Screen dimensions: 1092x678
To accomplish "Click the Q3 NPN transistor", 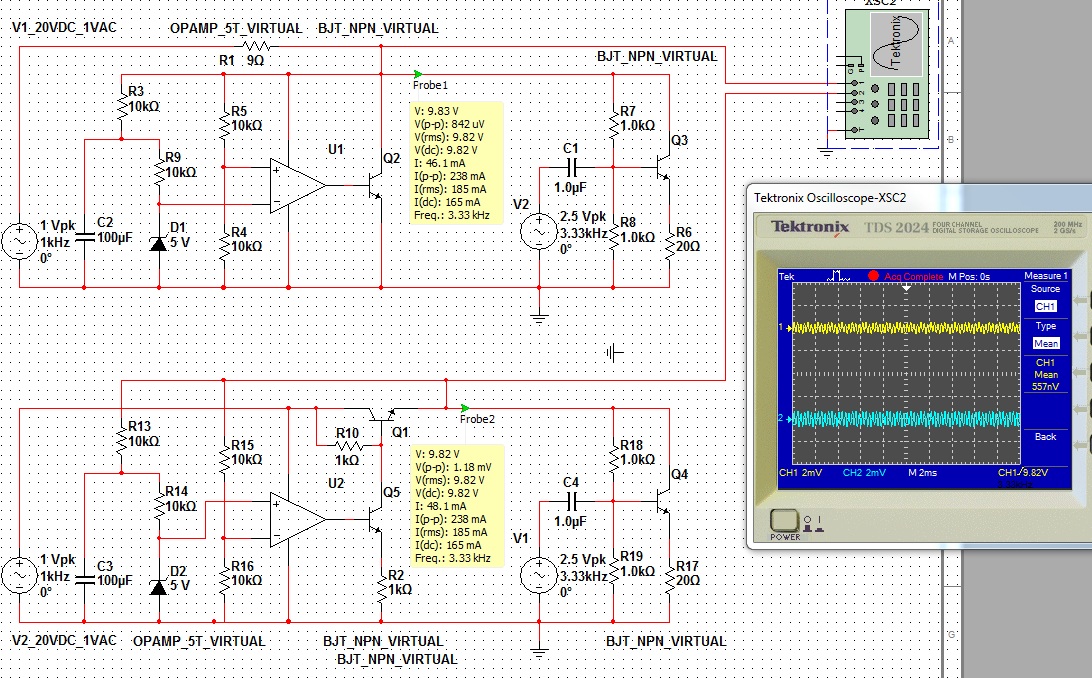I will 664,167.
